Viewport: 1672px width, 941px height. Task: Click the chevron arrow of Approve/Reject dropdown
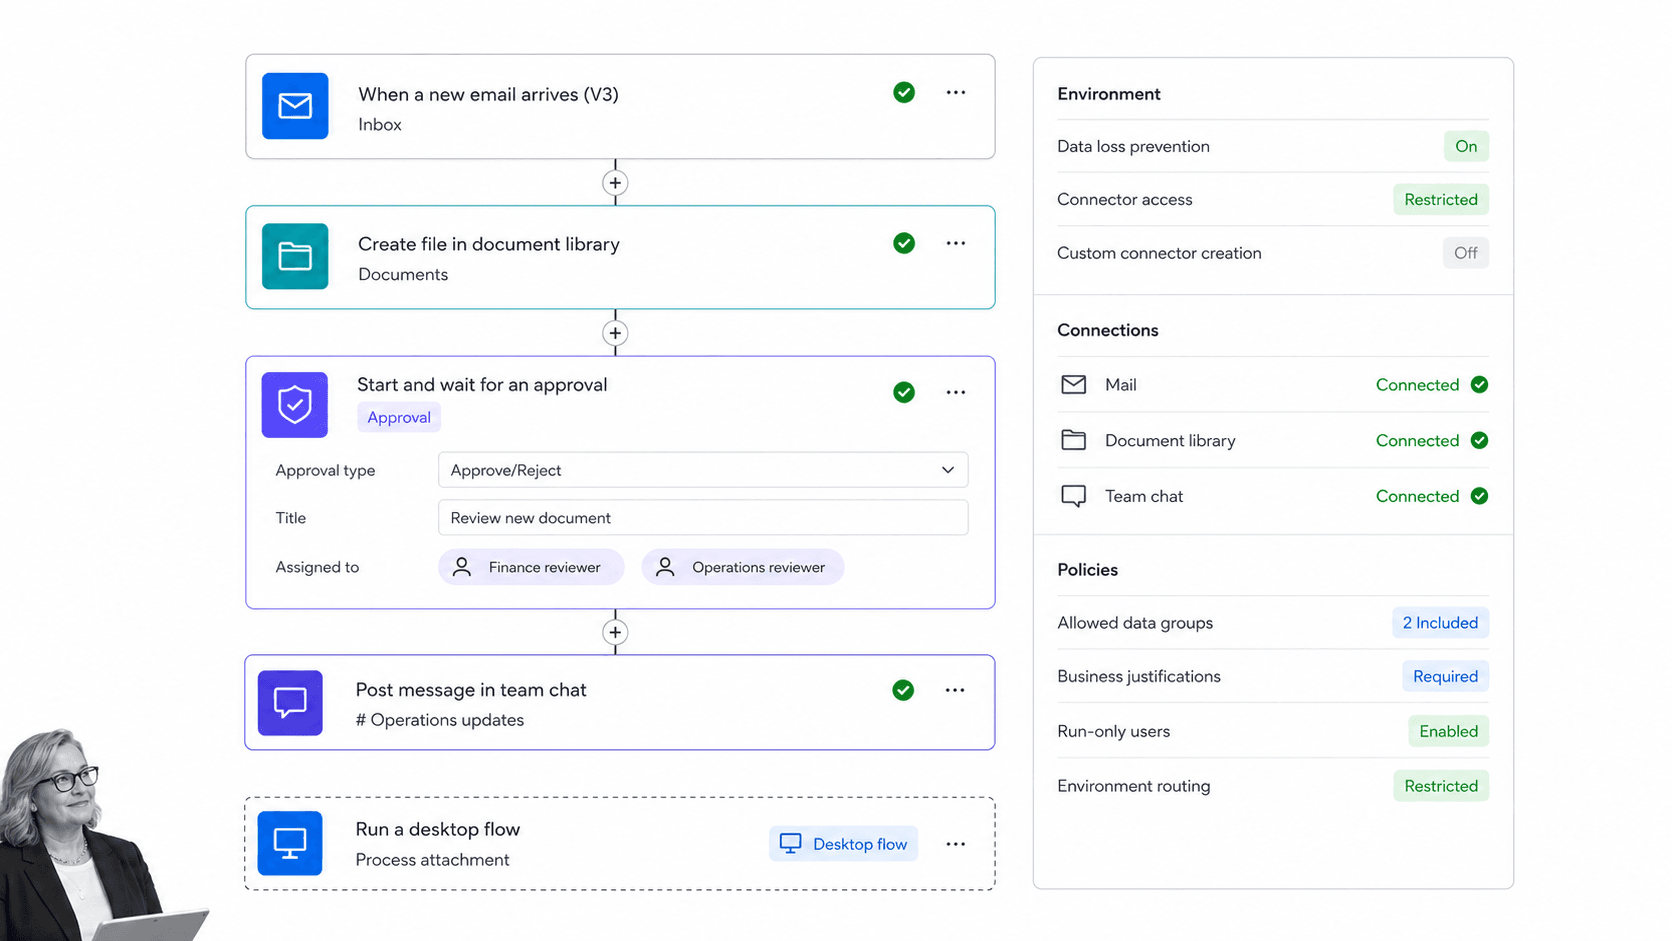(x=948, y=470)
